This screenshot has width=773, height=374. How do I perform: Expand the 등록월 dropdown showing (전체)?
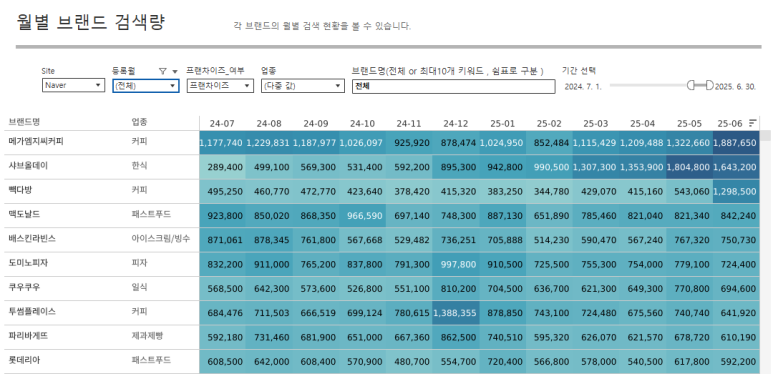tap(145, 86)
